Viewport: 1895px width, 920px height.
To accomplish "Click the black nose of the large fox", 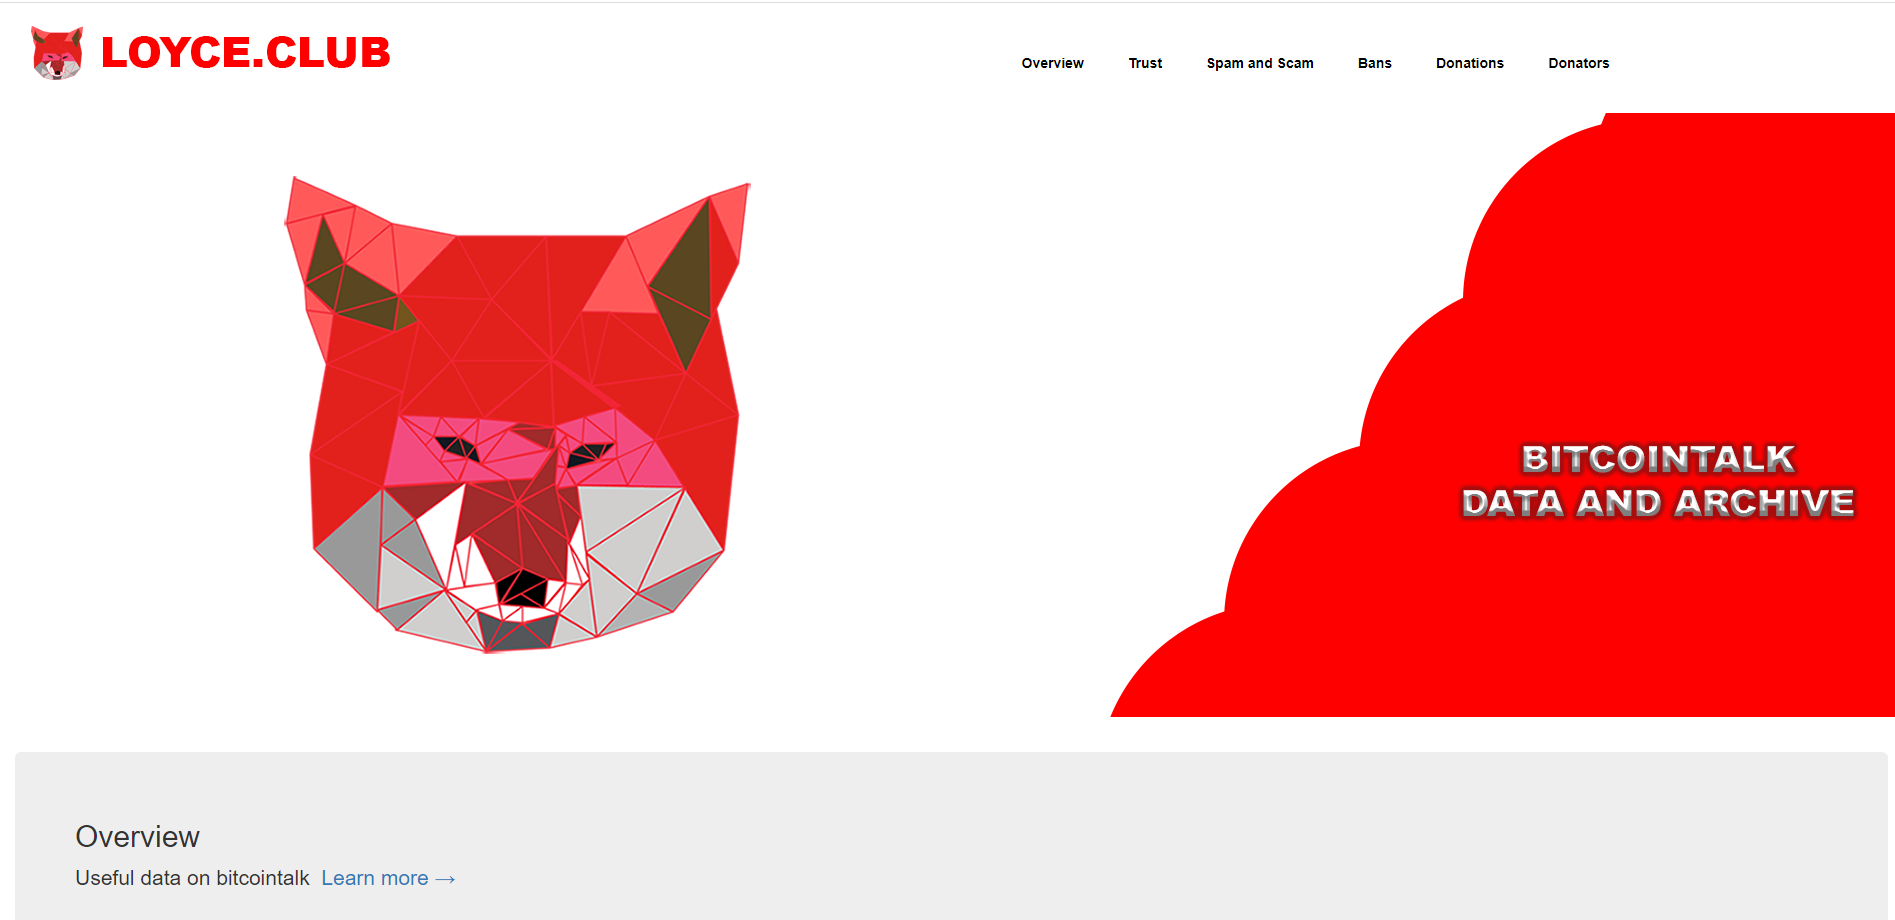I will click(522, 589).
